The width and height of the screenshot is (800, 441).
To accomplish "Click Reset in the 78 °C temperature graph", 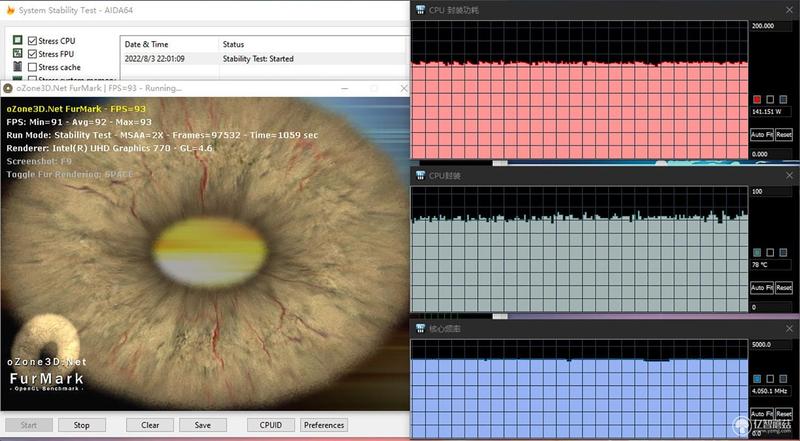I will [x=784, y=288].
